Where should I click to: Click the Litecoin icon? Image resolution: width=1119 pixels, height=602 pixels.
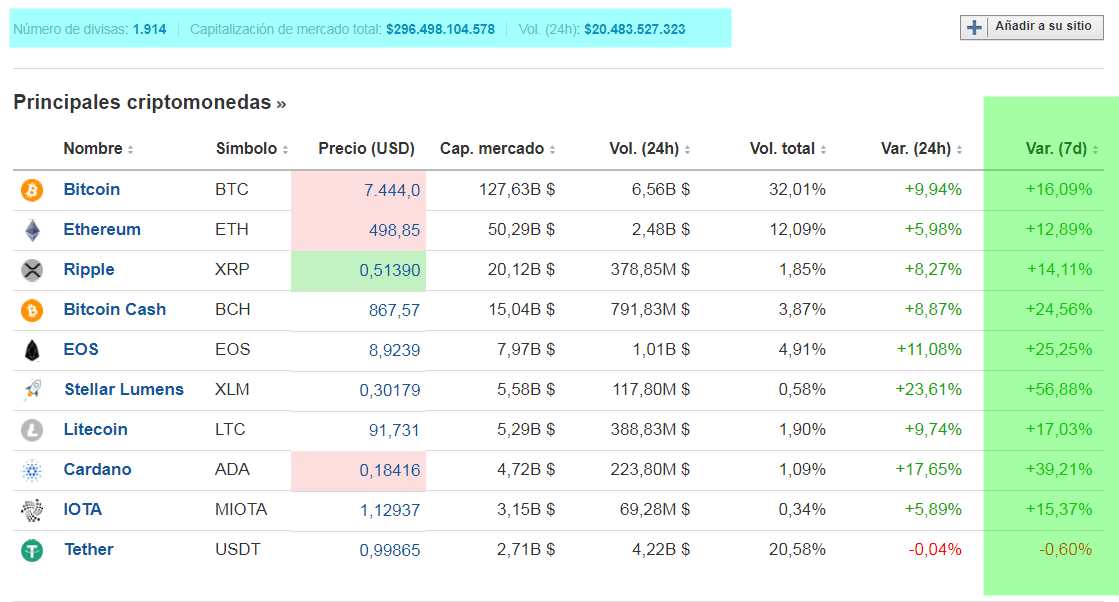32,430
